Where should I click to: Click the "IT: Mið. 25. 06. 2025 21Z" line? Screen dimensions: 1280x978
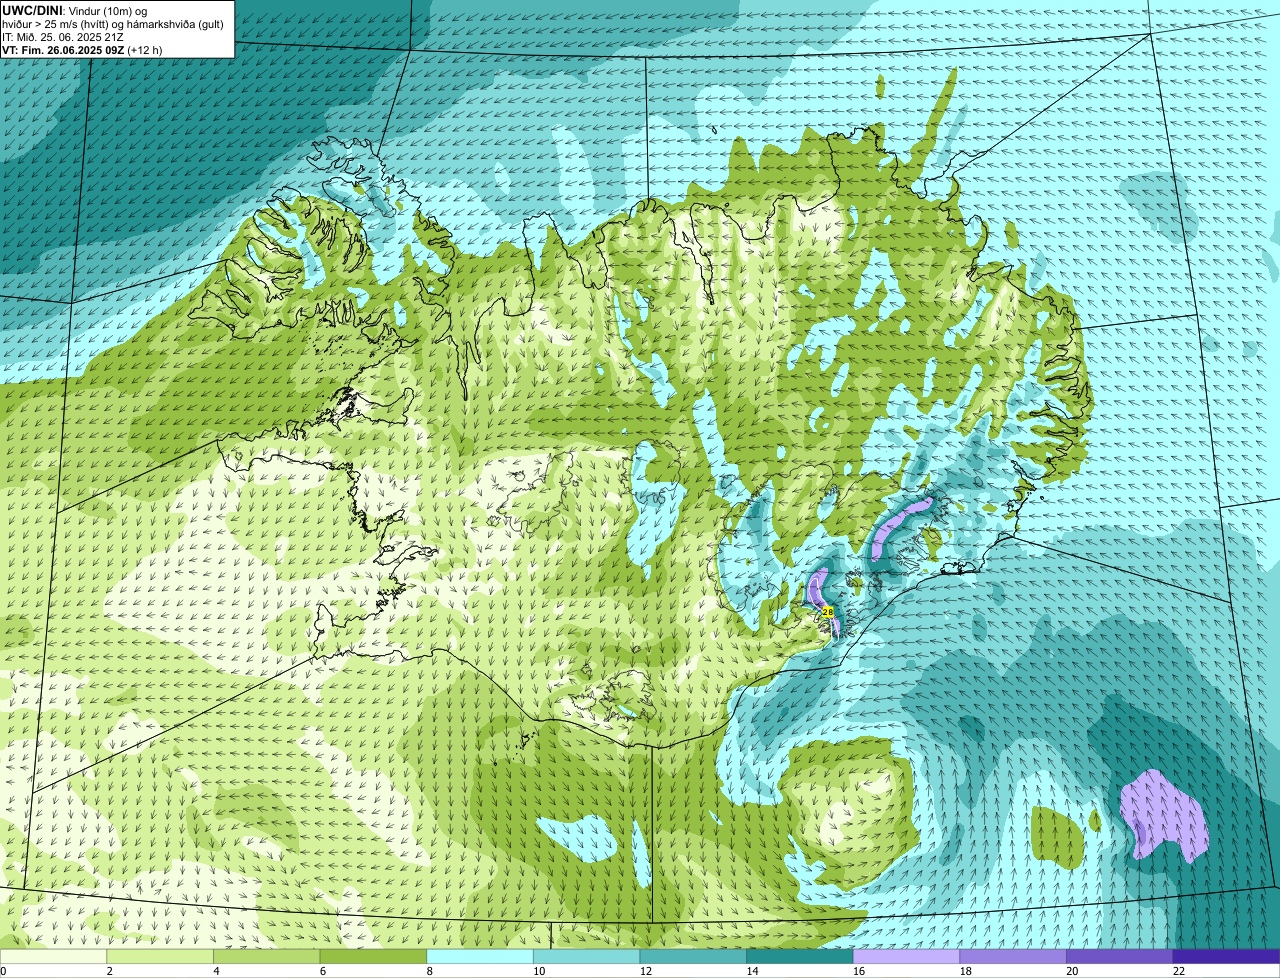tap(63, 36)
